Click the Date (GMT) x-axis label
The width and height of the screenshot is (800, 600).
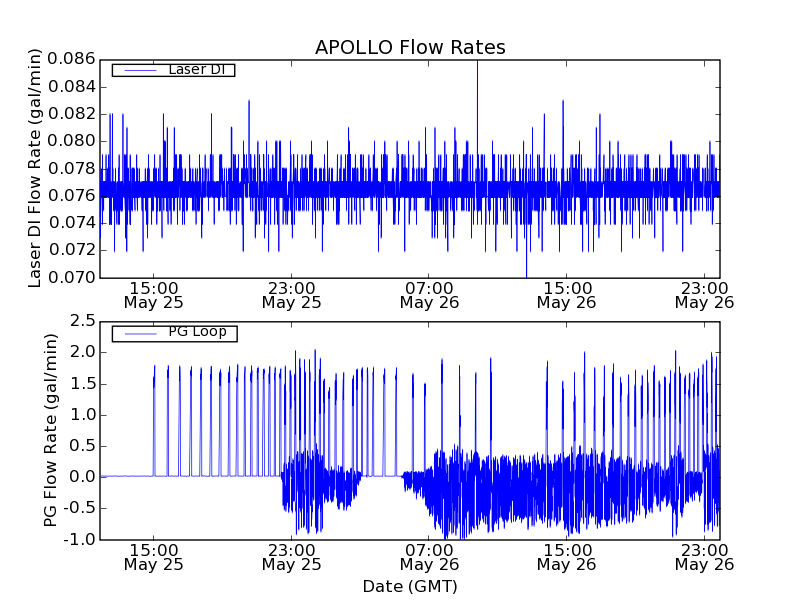[410, 586]
